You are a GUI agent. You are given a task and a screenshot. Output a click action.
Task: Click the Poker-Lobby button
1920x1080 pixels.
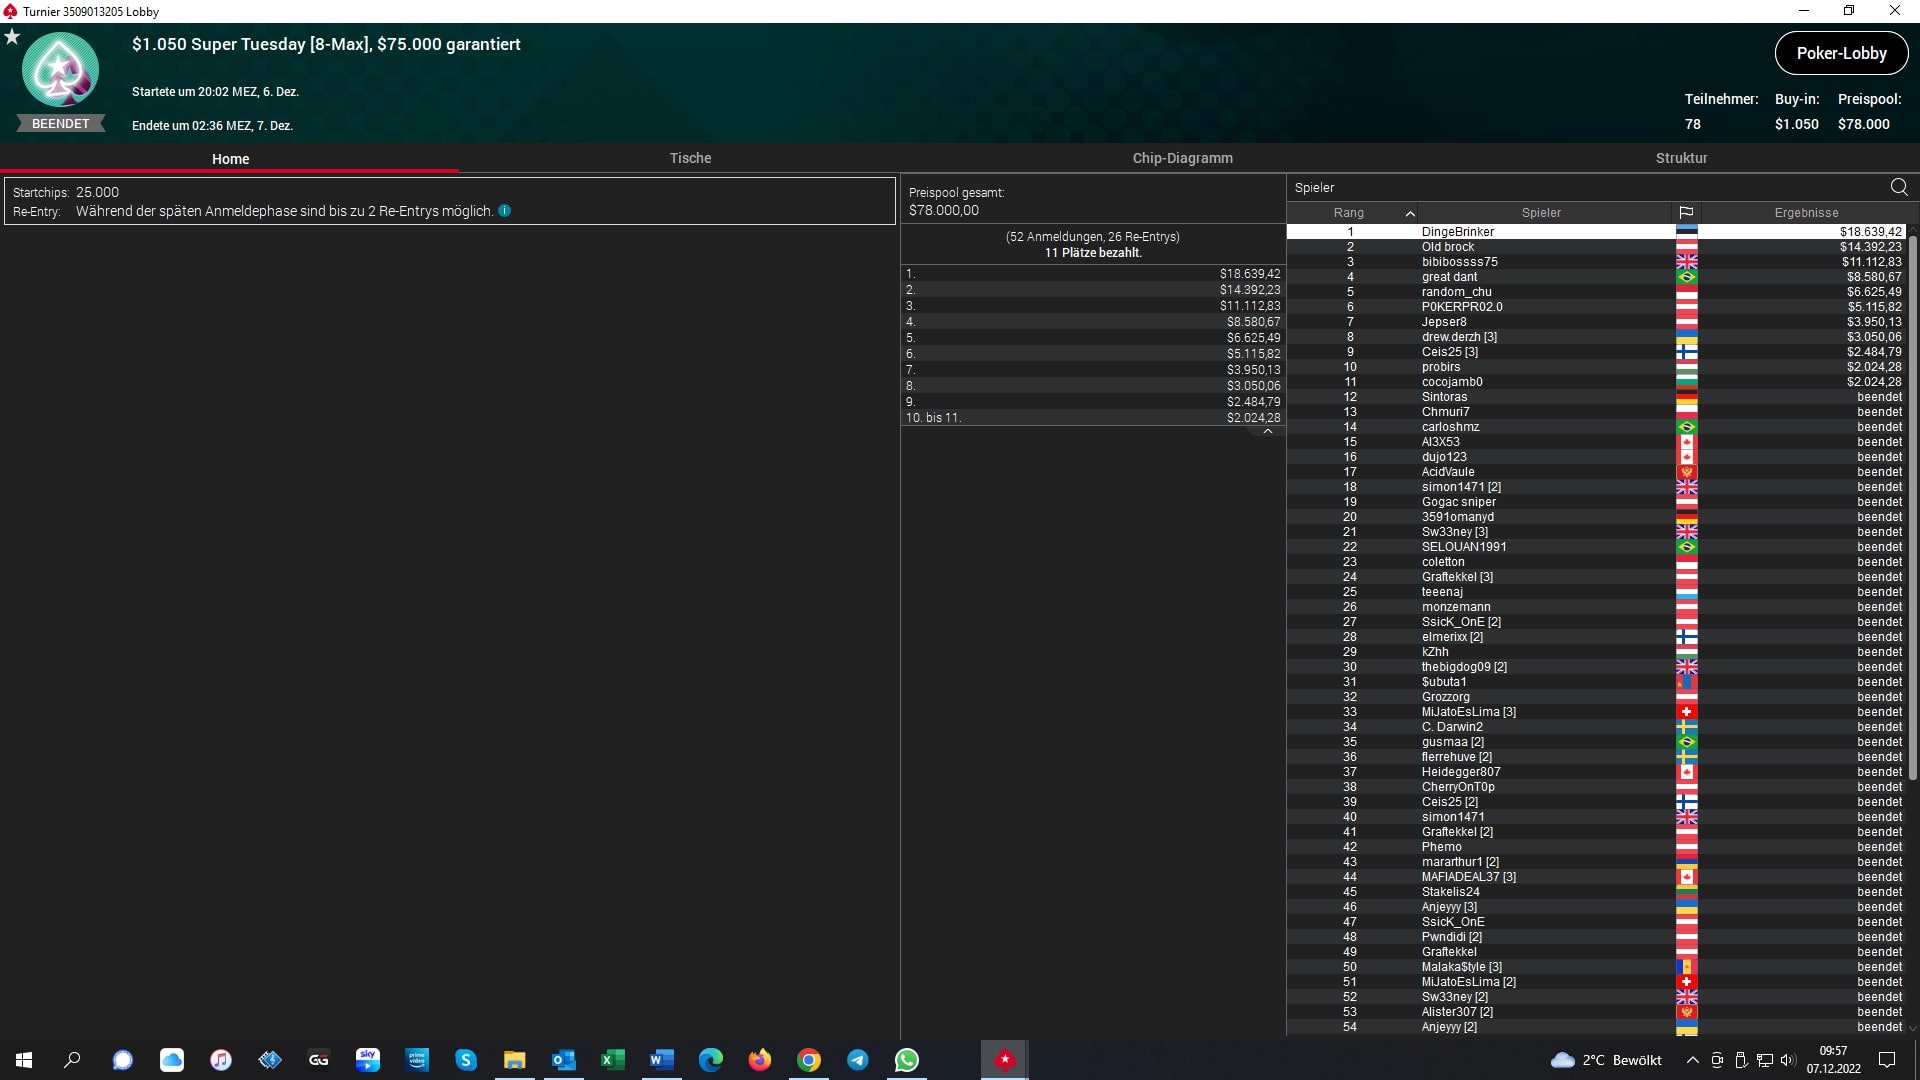point(1841,54)
